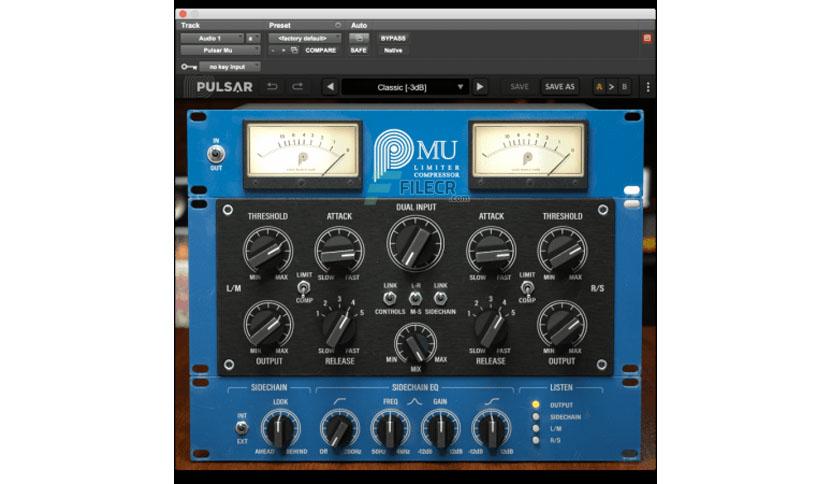Copy state A to B arrow
Screen dimensions: 836x484
point(612,87)
